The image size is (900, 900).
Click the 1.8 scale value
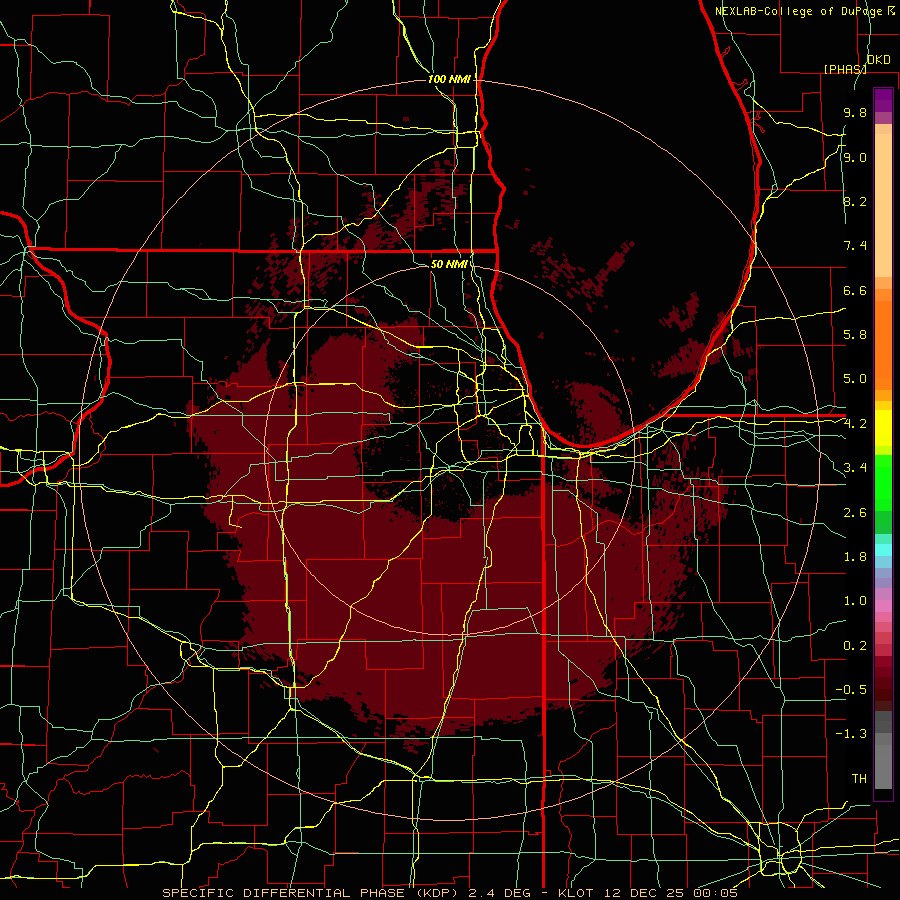click(x=855, y=557)
